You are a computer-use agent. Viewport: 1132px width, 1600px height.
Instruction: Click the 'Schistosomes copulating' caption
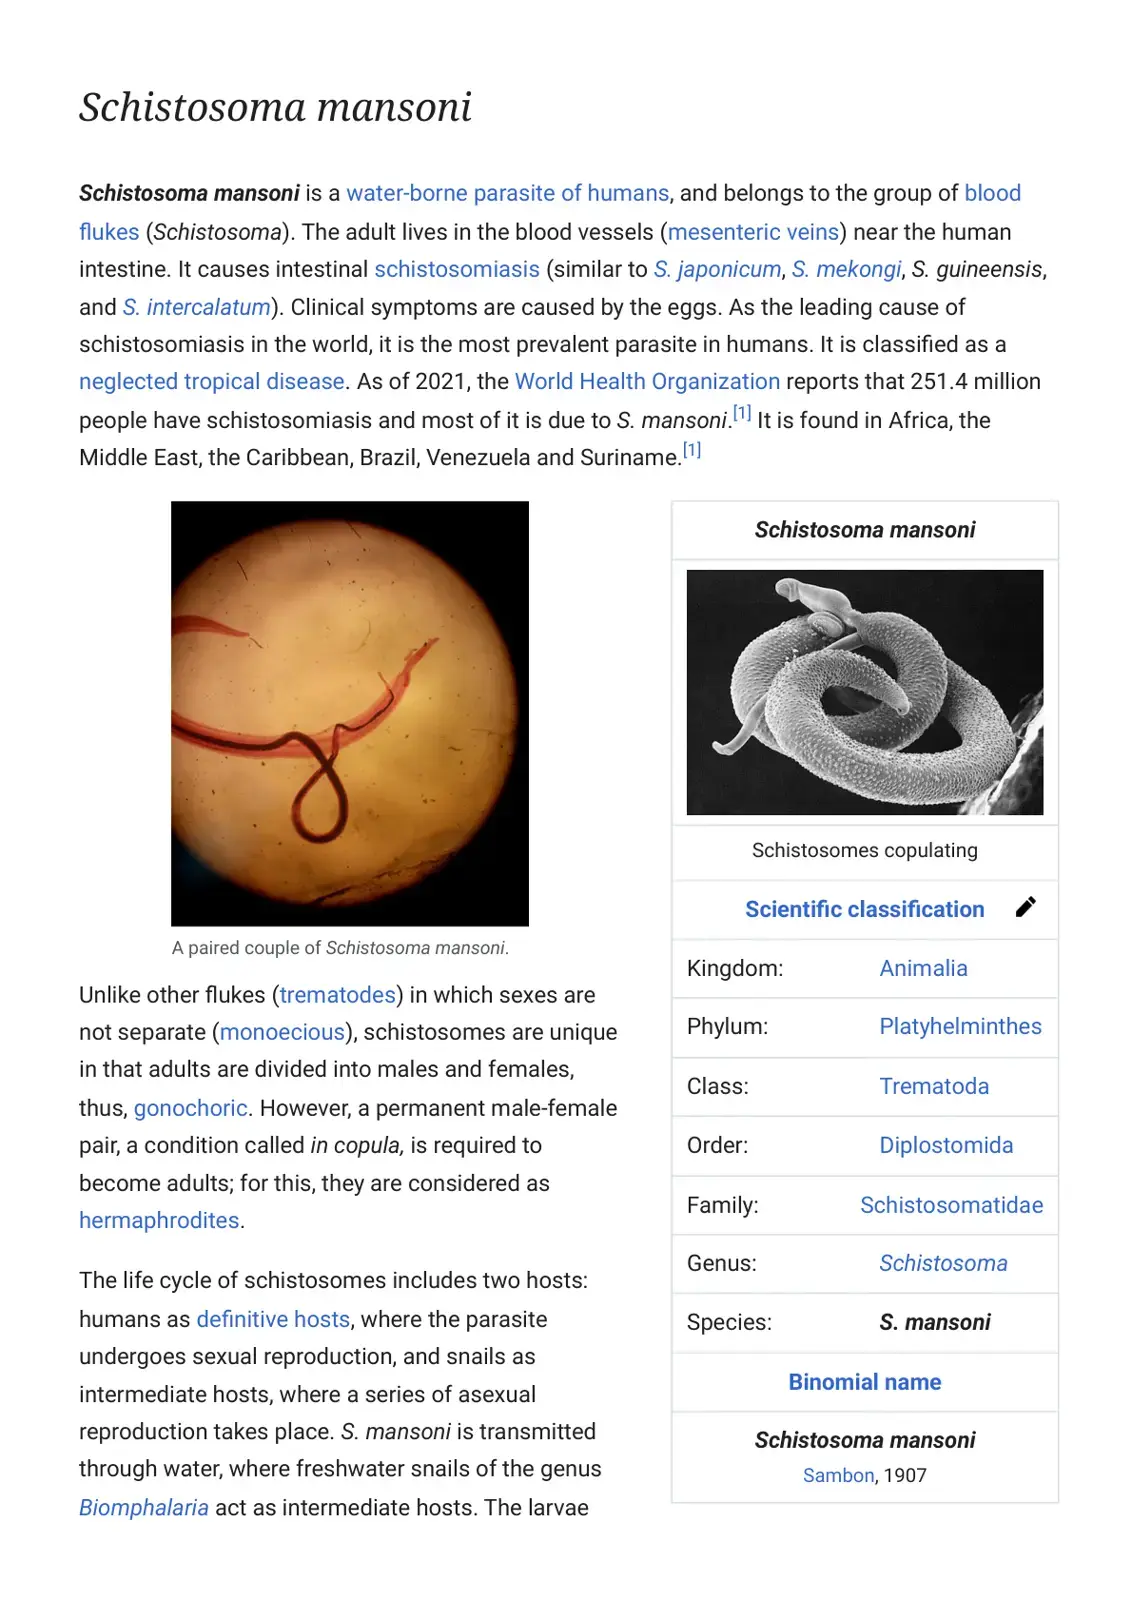coord(865,850)
